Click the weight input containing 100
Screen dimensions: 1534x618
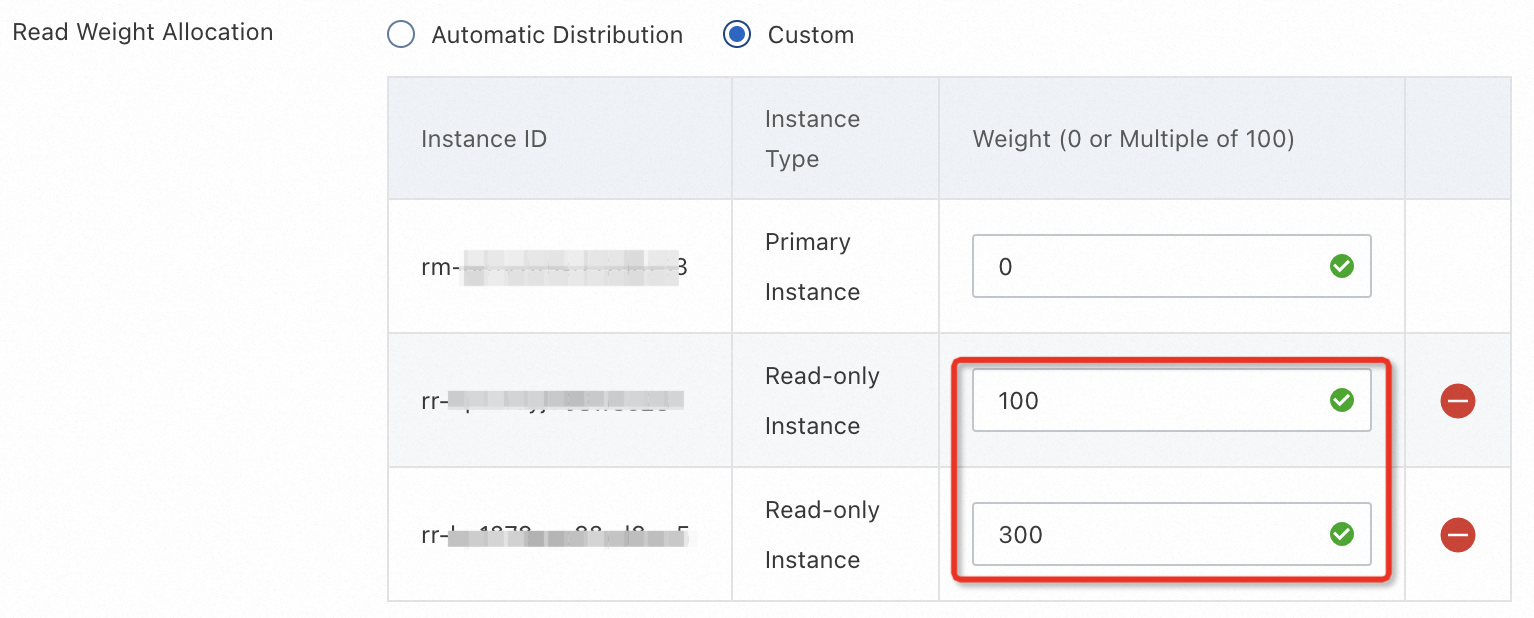tap(1150, 401)
